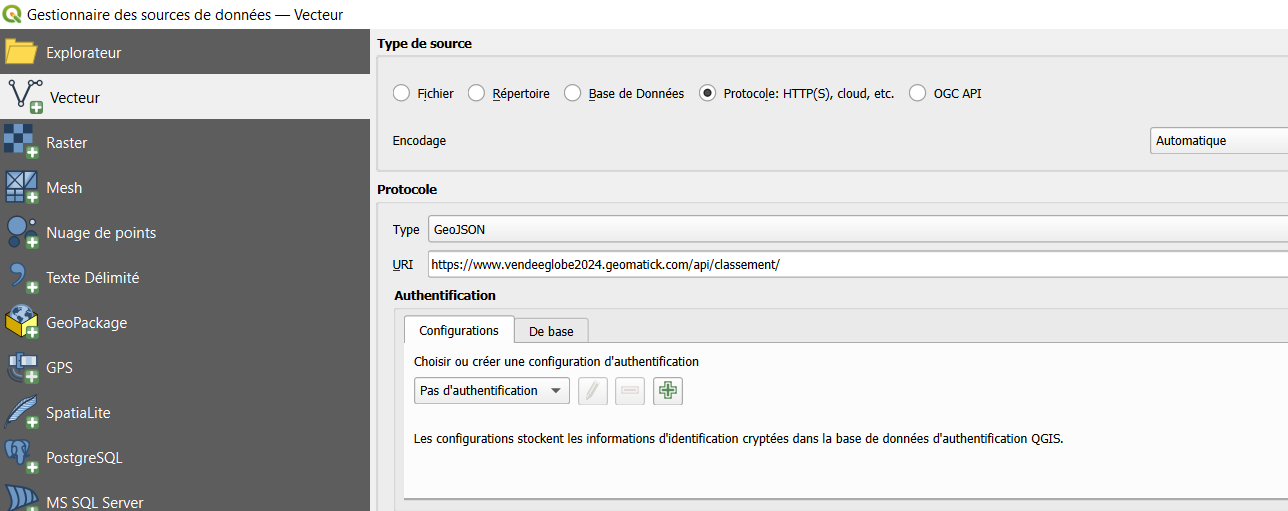Open the GeoJSON protocol Type dropdown

tap(858, 229)
